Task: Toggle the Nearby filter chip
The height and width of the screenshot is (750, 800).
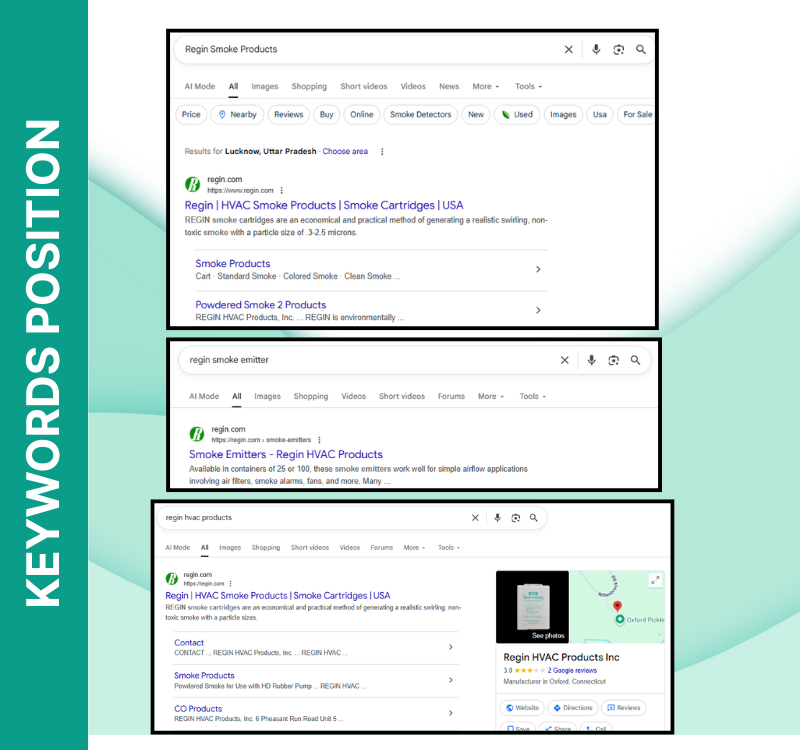Action: point(237,115)
